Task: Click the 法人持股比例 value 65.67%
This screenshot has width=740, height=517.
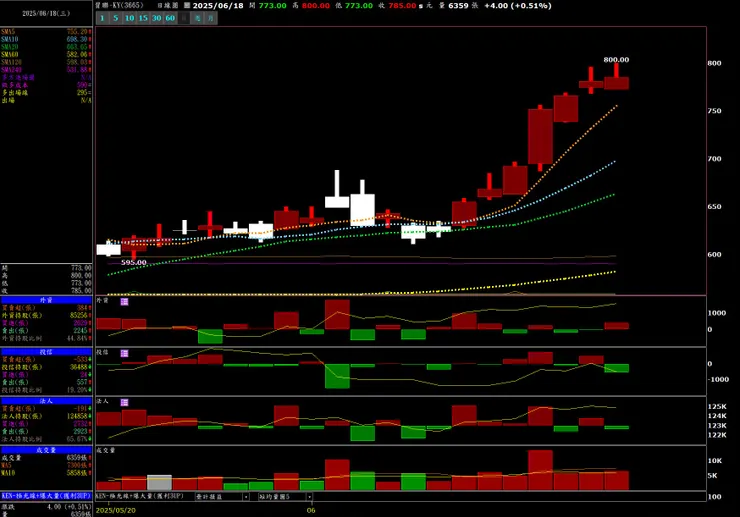Action: [79, 439]
